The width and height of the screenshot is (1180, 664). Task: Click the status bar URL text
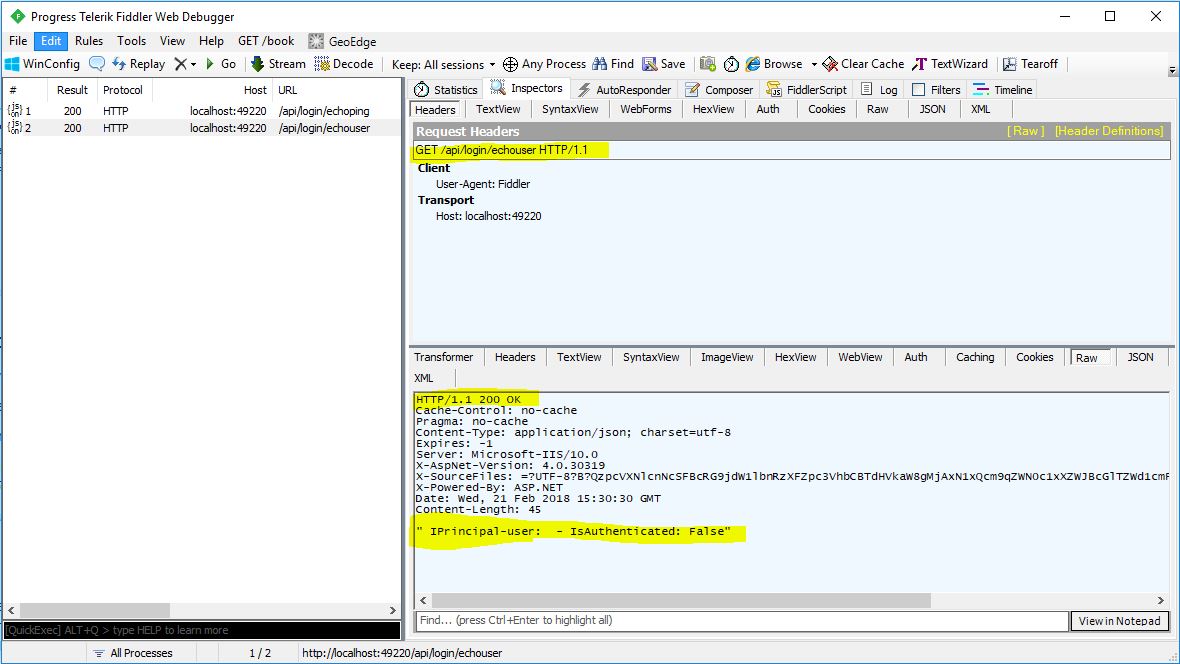tap(402, 653)
